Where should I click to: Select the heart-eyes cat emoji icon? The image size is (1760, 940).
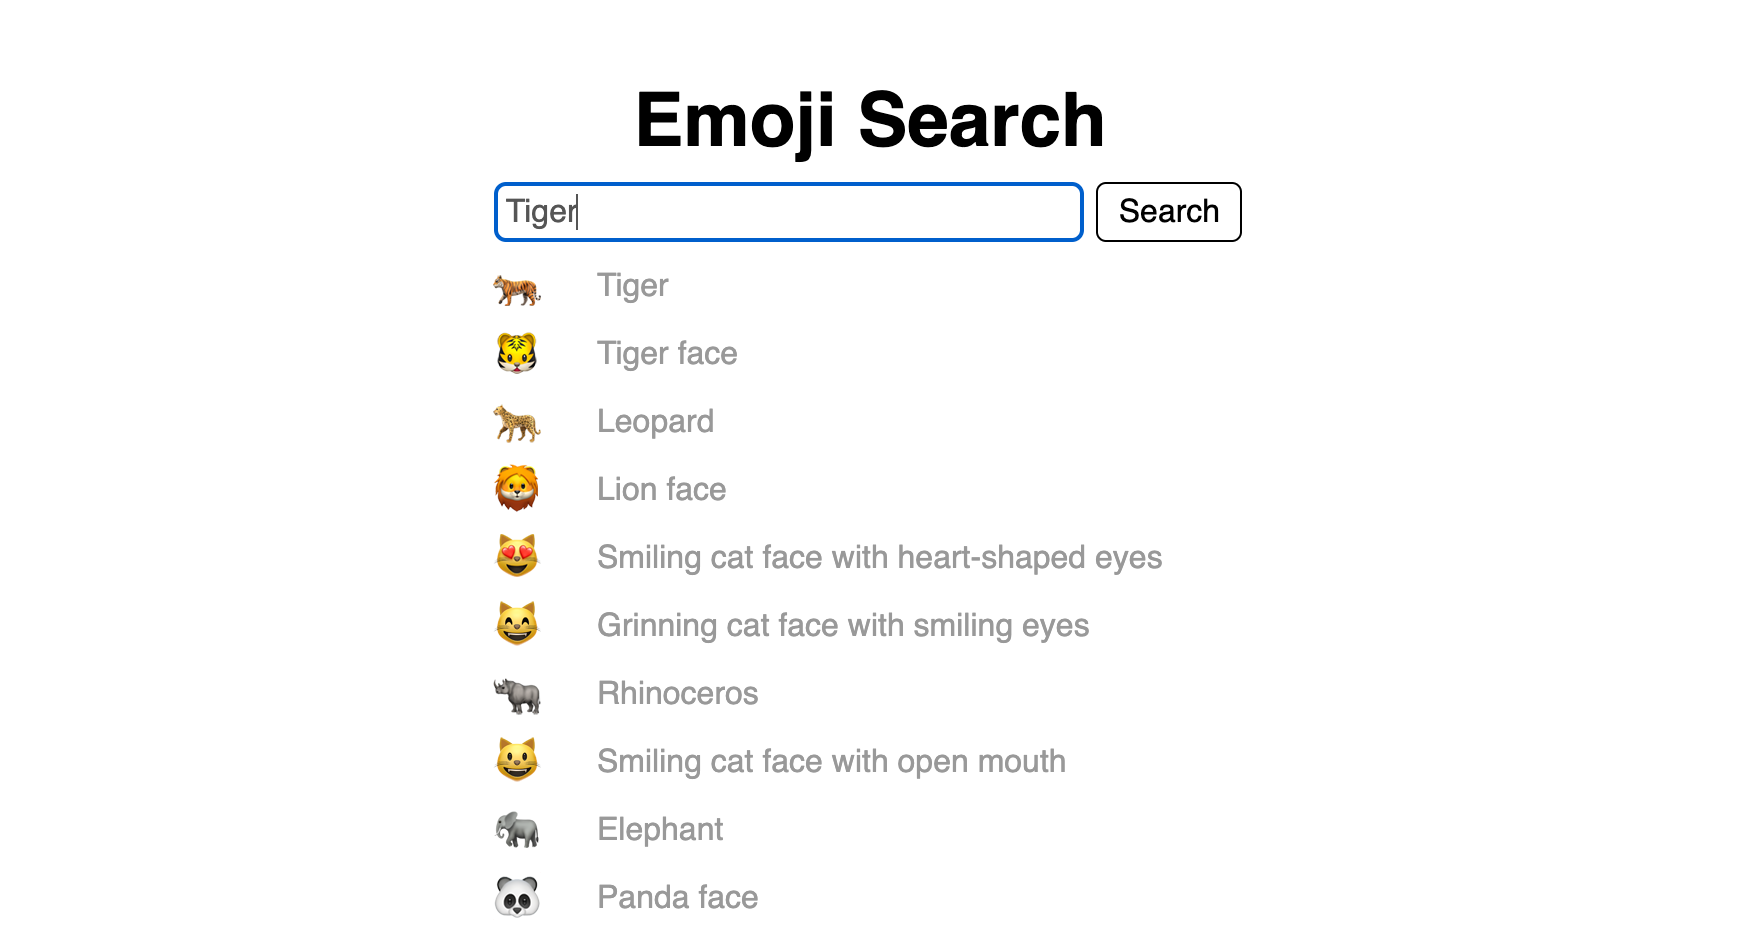pyautogui.click(x=518, y=557)
